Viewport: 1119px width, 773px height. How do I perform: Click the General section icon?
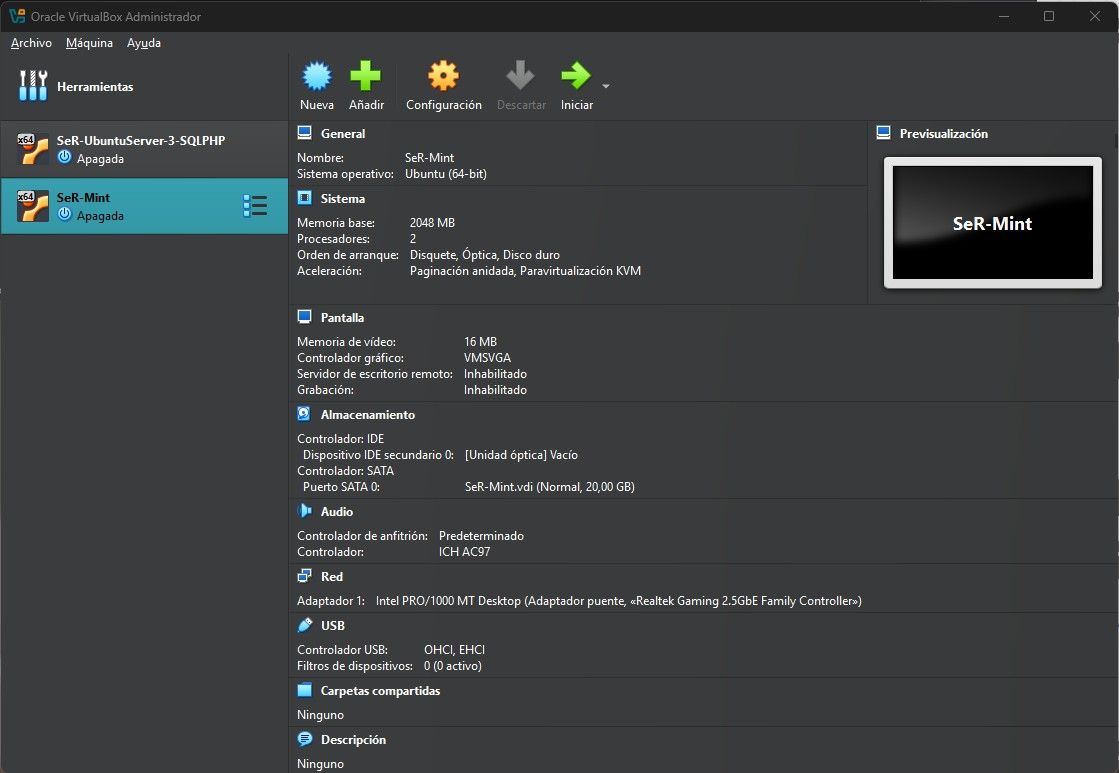(305, 133)
